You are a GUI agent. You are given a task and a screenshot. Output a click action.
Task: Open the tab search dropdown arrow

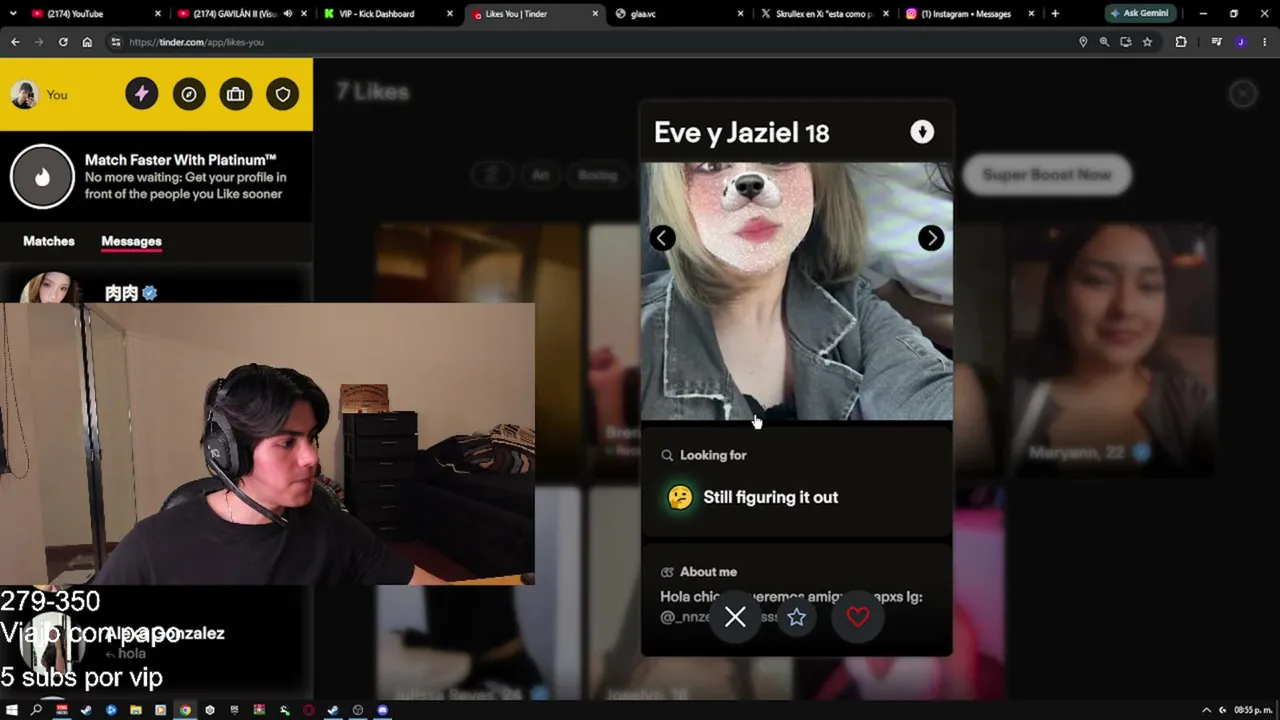coord(14,14)
